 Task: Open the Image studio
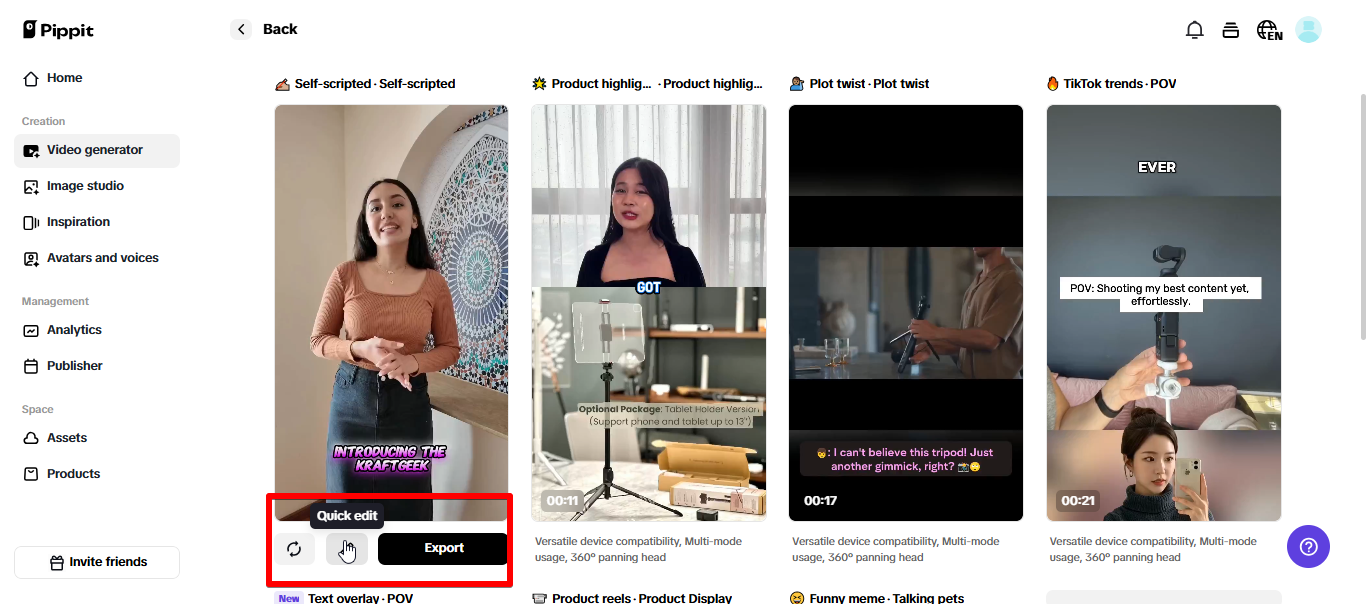coord(85,186)
